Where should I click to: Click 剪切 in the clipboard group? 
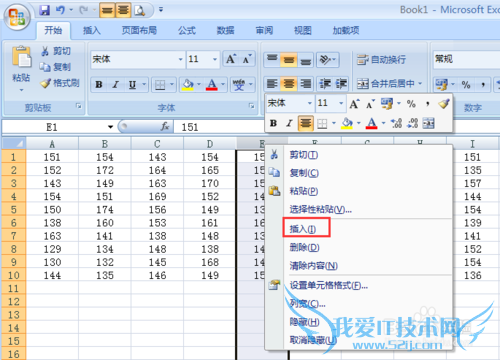click(55, 51)
